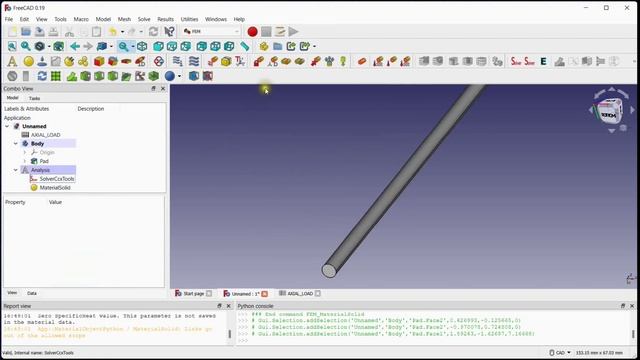Click the navigation cube in 3D view

point(611,111)
